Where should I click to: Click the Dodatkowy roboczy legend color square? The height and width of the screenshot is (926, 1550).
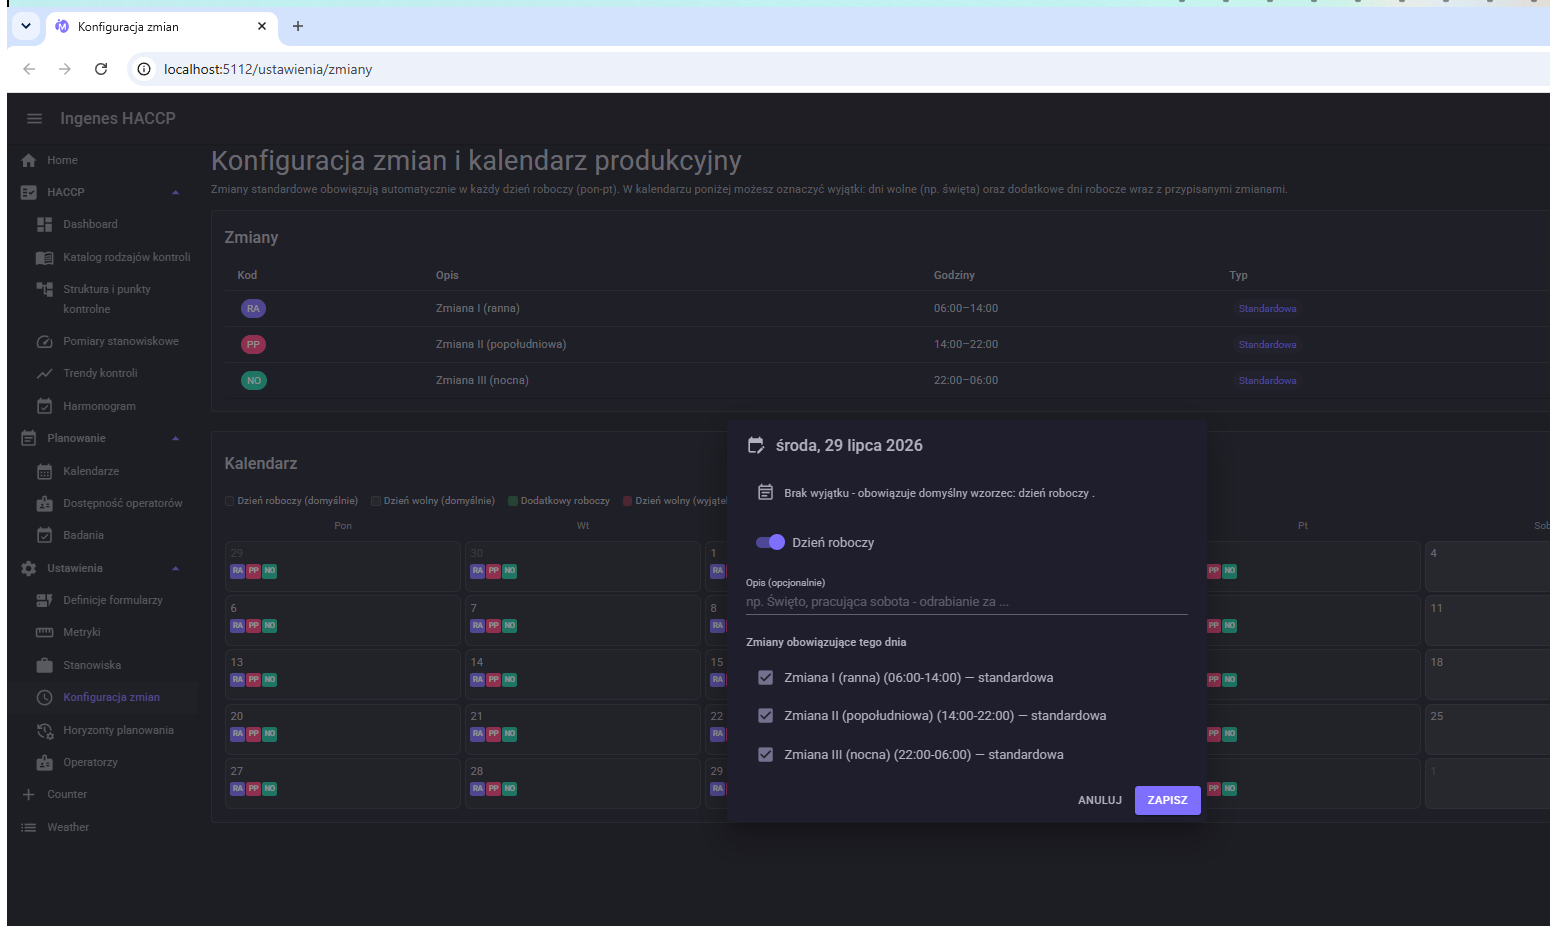coord(513,501)
